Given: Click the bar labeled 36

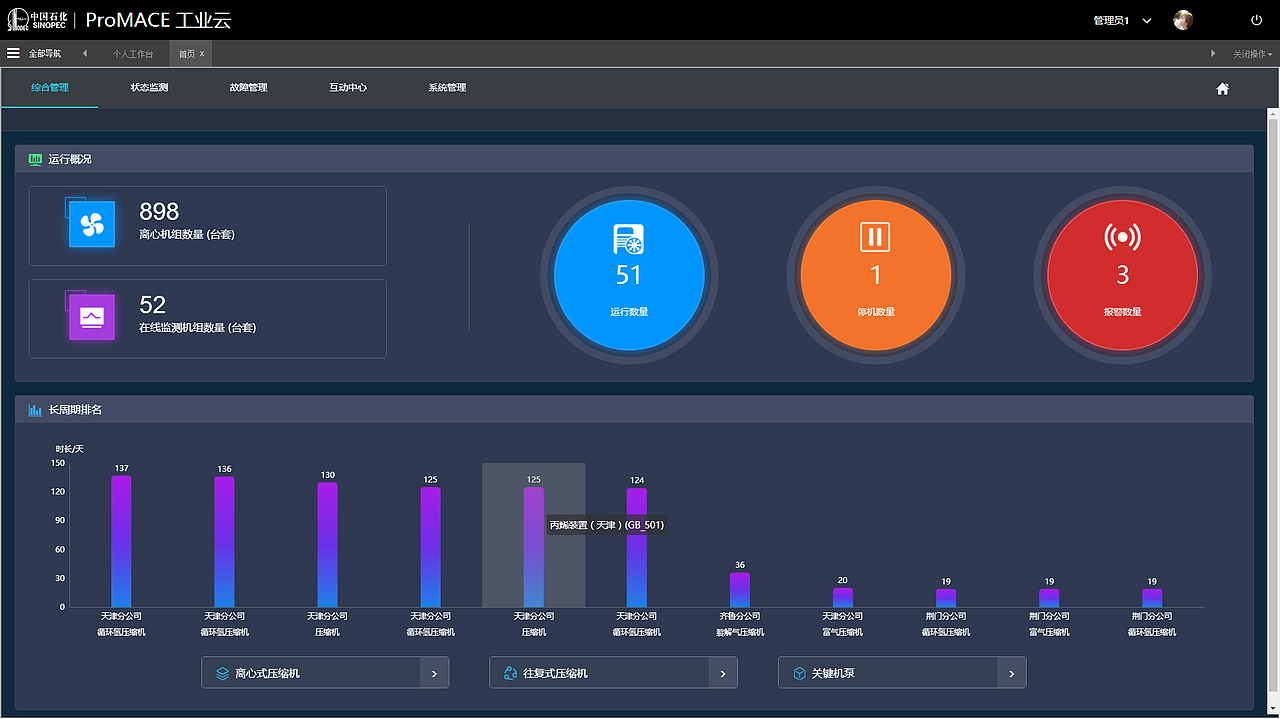Looking at the screenshot, I should click(x=740, y=590).
